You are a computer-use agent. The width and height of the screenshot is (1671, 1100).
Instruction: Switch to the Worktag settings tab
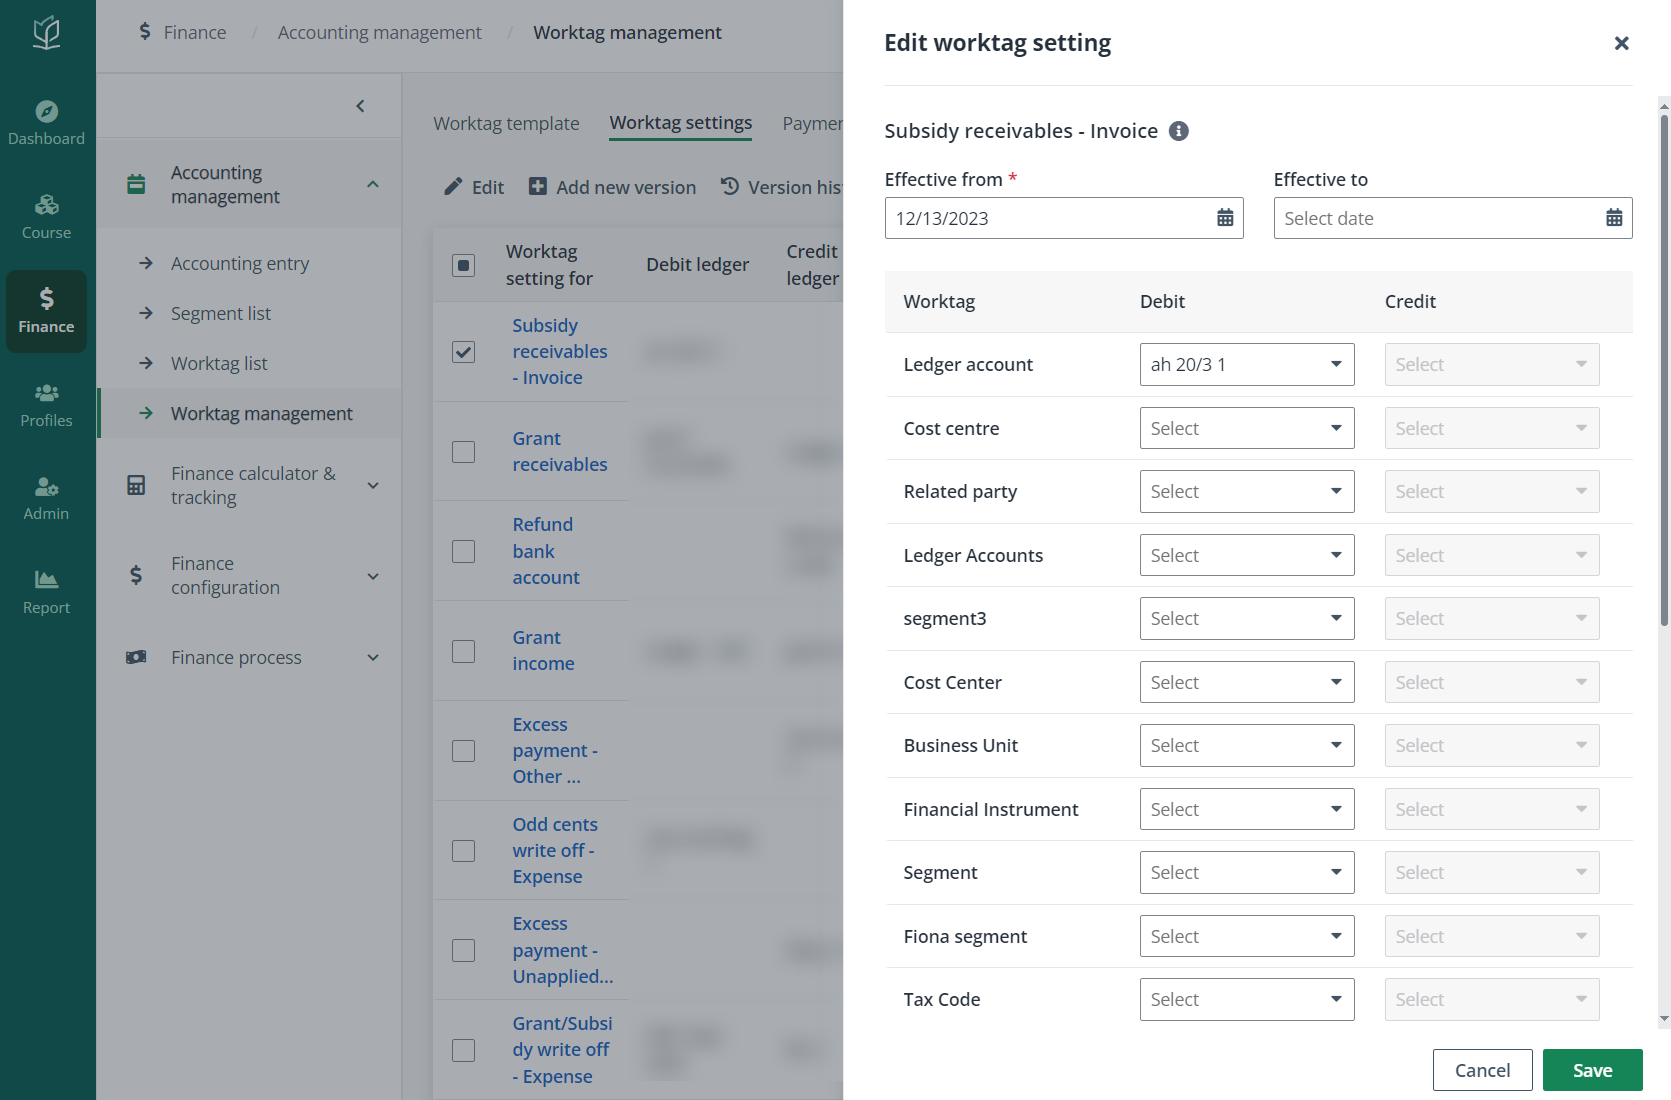681,123
